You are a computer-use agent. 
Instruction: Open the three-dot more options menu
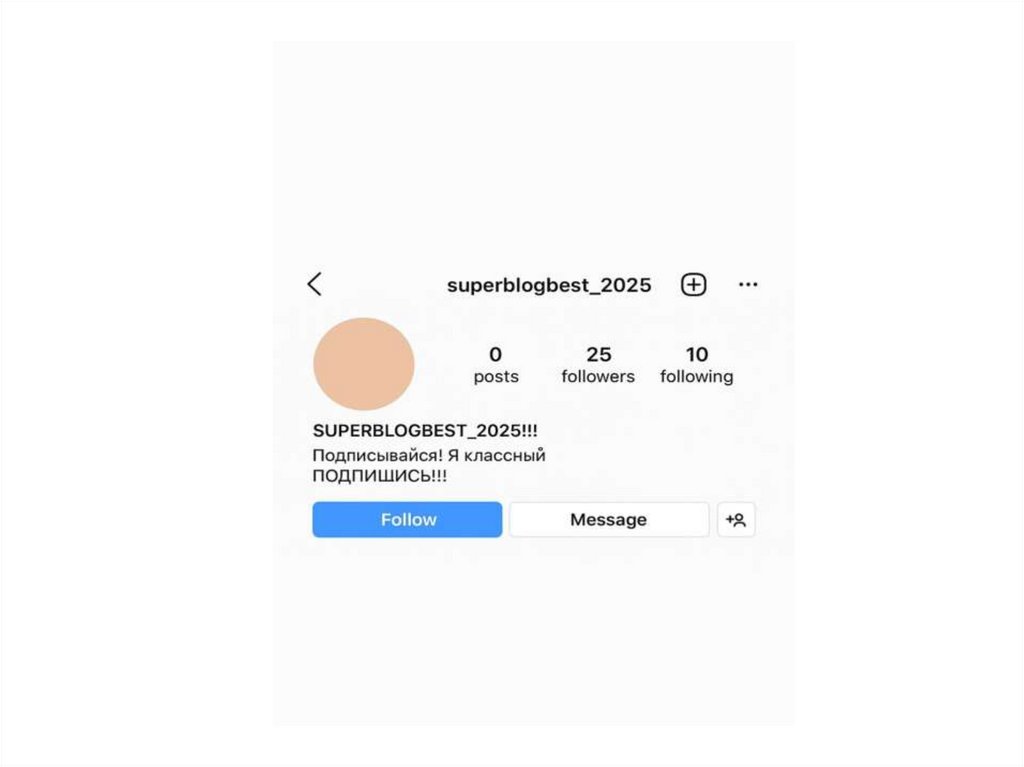click(748, 284)
